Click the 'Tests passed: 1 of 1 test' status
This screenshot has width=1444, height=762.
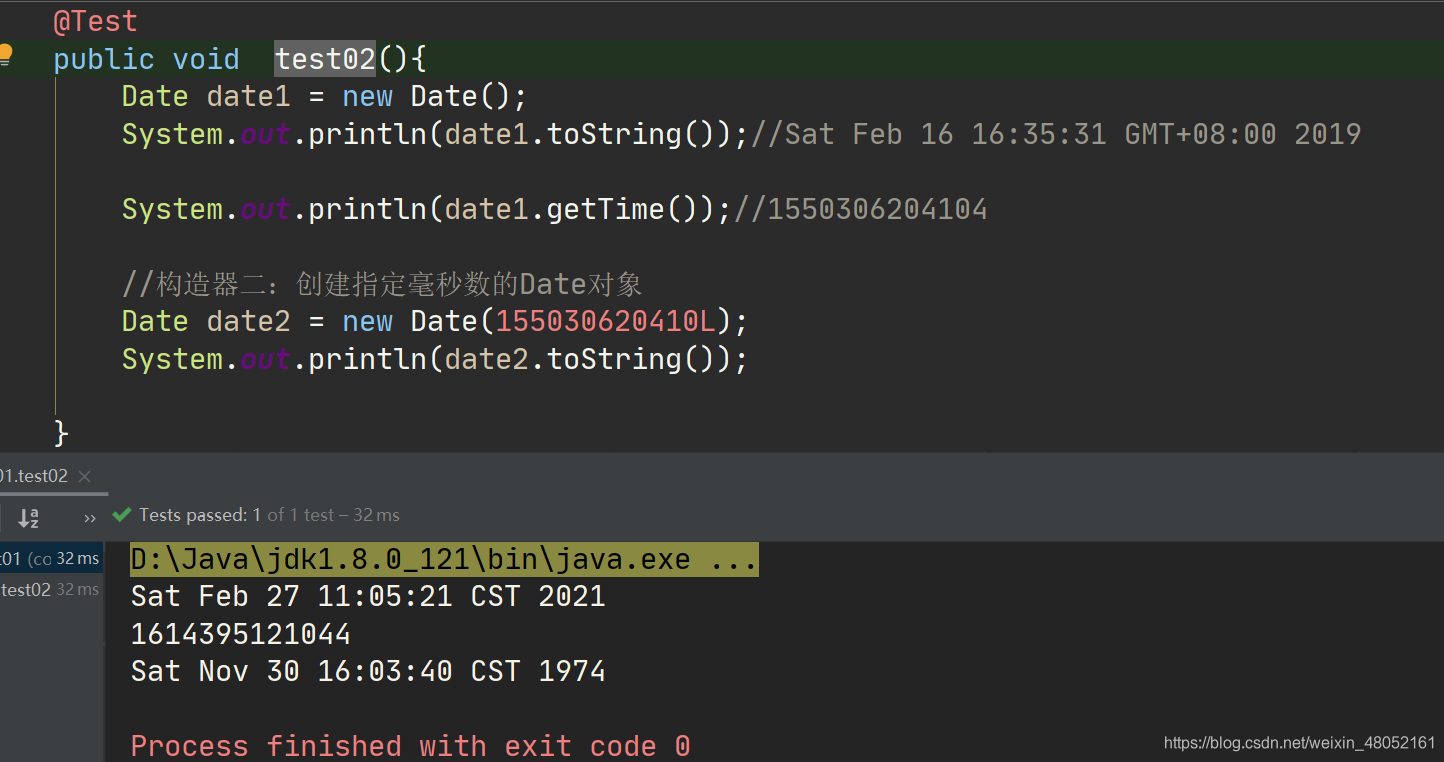tap(269, 515)
